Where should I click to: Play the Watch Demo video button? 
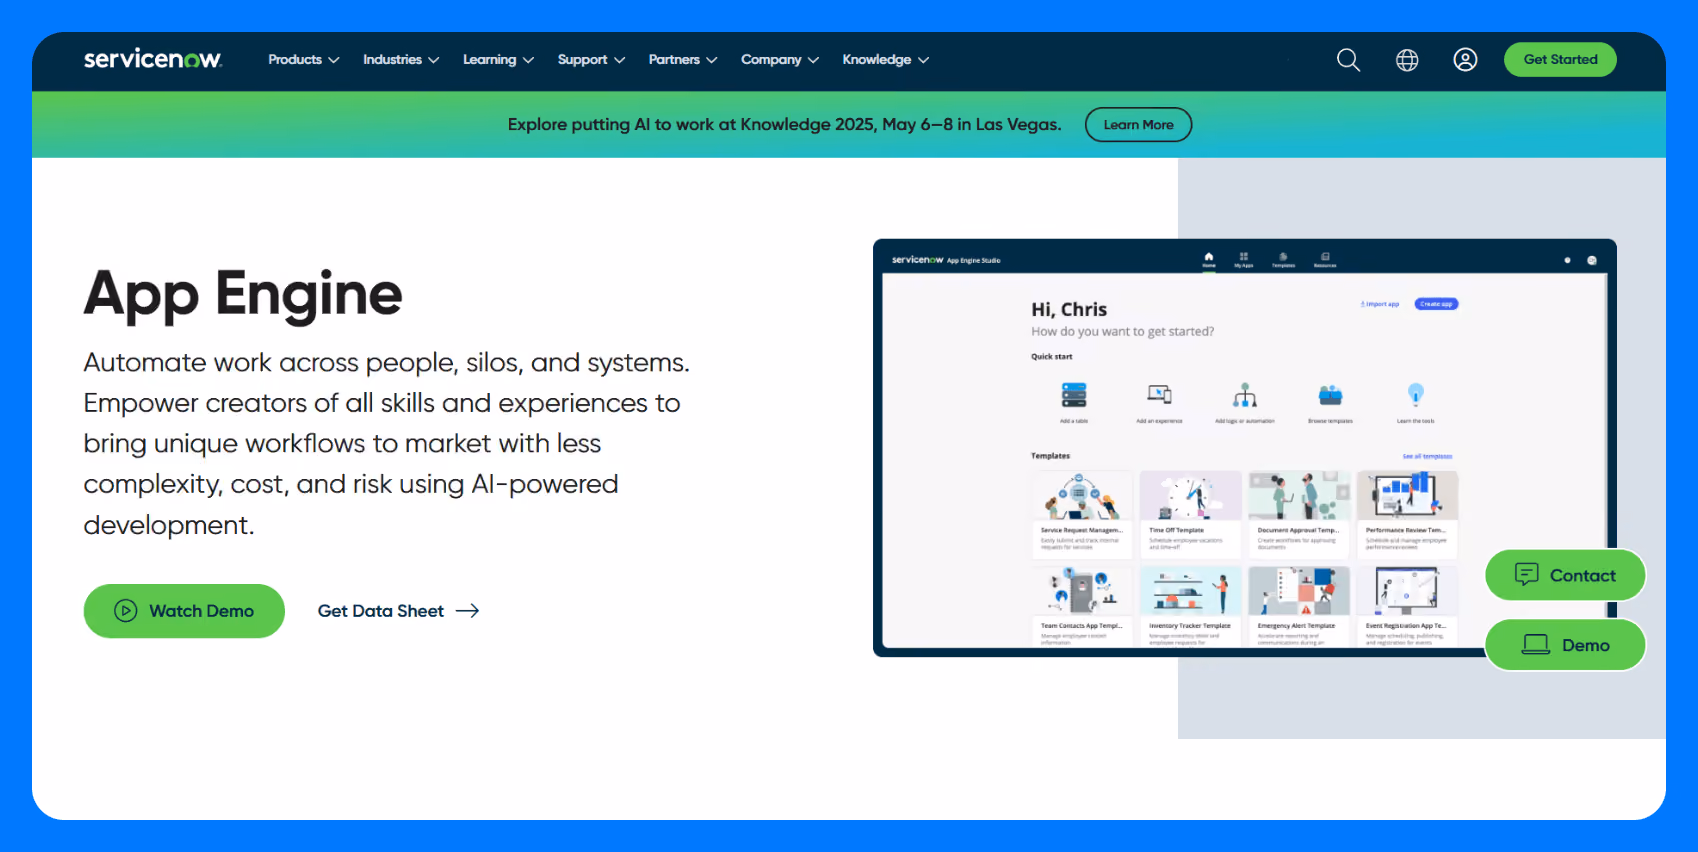click(184, 611)
